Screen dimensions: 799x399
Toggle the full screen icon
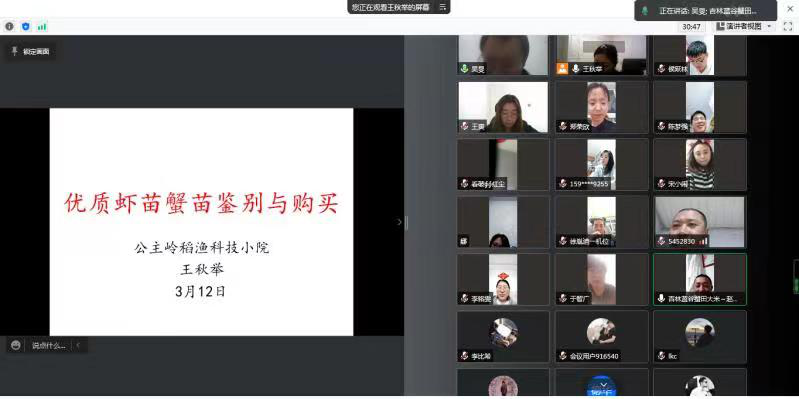point(787,26)
